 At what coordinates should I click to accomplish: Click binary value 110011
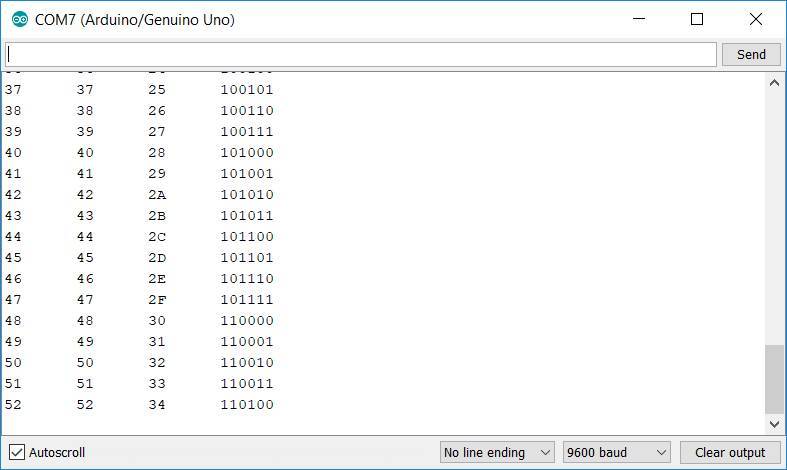(x=247, y=384)
